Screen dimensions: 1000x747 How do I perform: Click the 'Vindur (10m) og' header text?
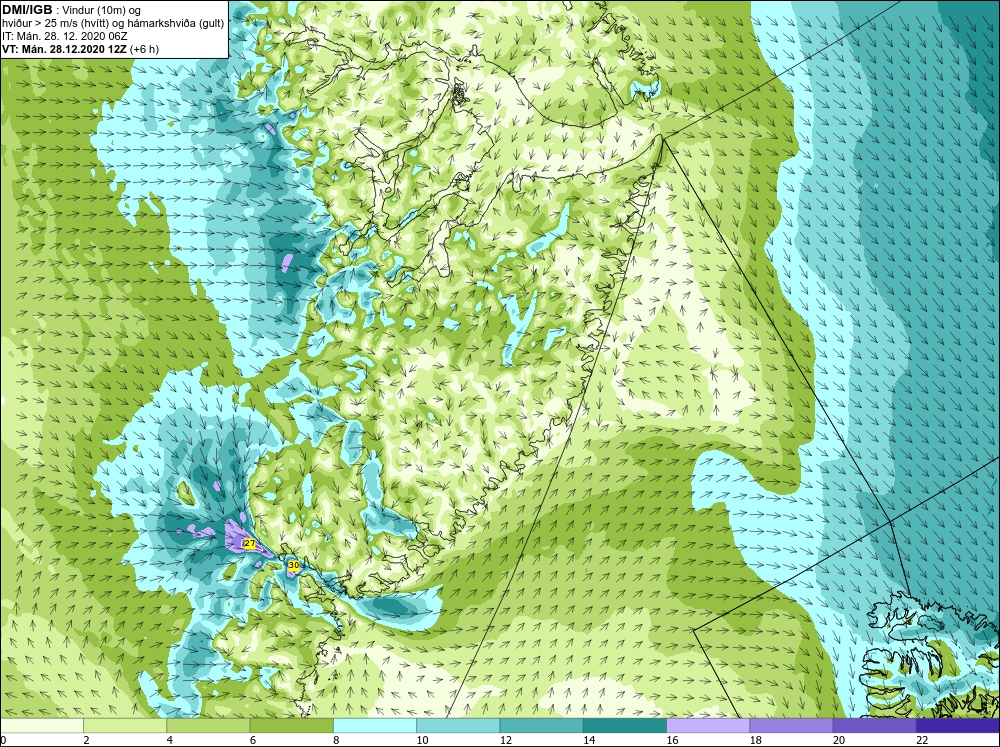coord(102,10)
